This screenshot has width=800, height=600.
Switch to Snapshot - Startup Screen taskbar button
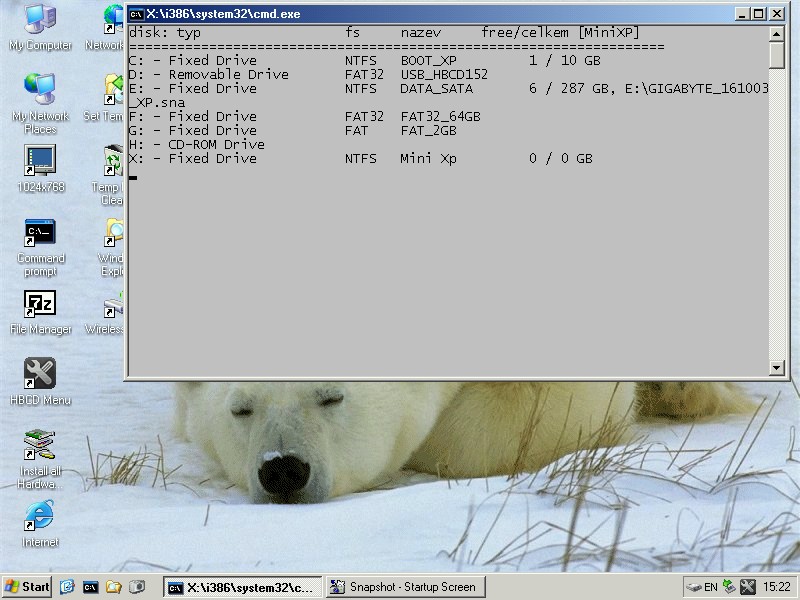[404, 587]
